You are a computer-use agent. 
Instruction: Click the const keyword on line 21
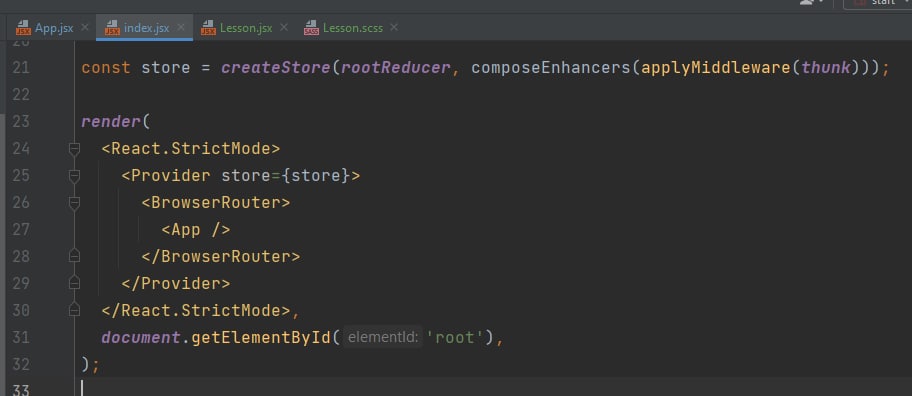pyautogui.click(x=106, y=68)
